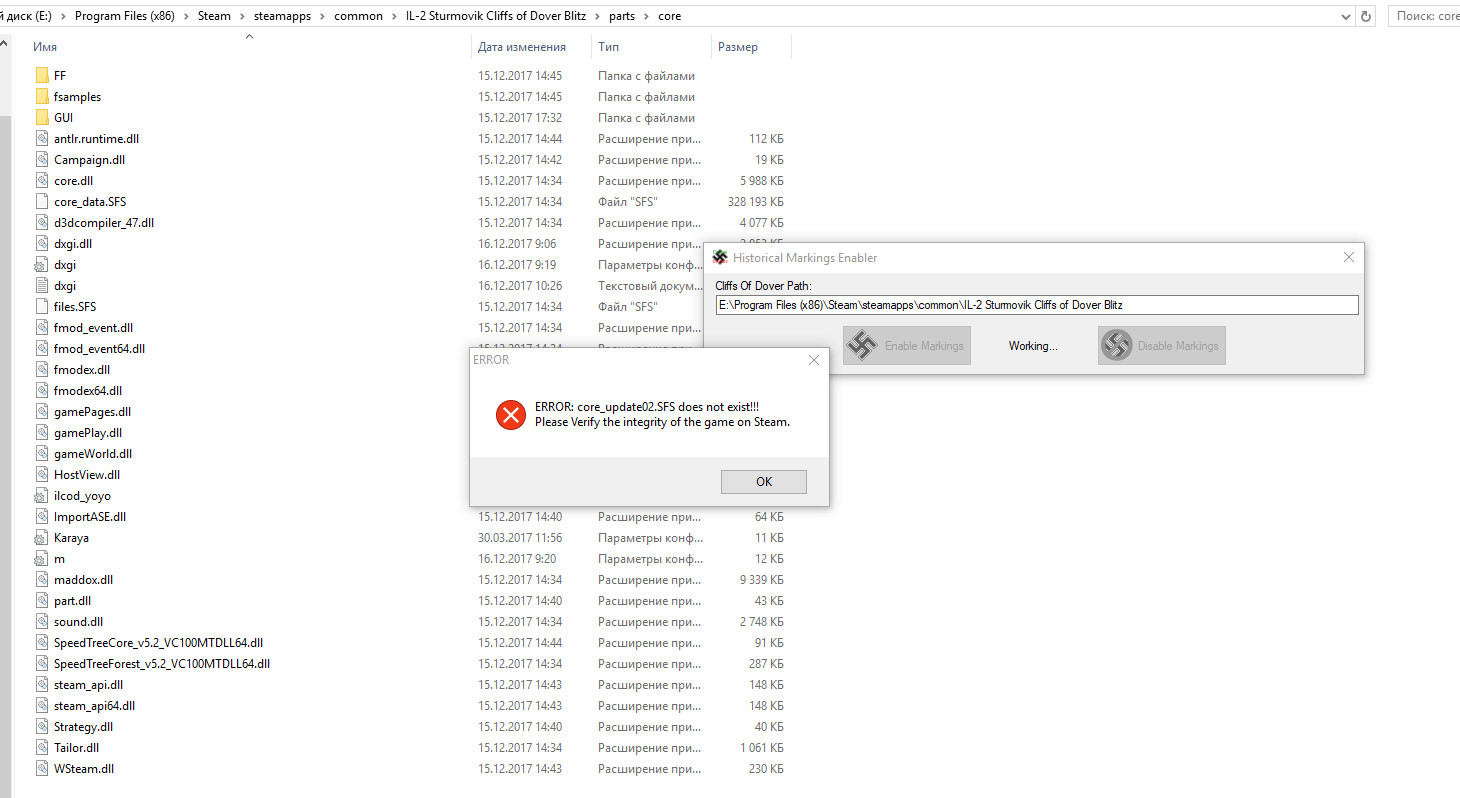Select steam_api64.dll file name
Viewport: 1460px width, 798px height.
click(x=94, y=706)
